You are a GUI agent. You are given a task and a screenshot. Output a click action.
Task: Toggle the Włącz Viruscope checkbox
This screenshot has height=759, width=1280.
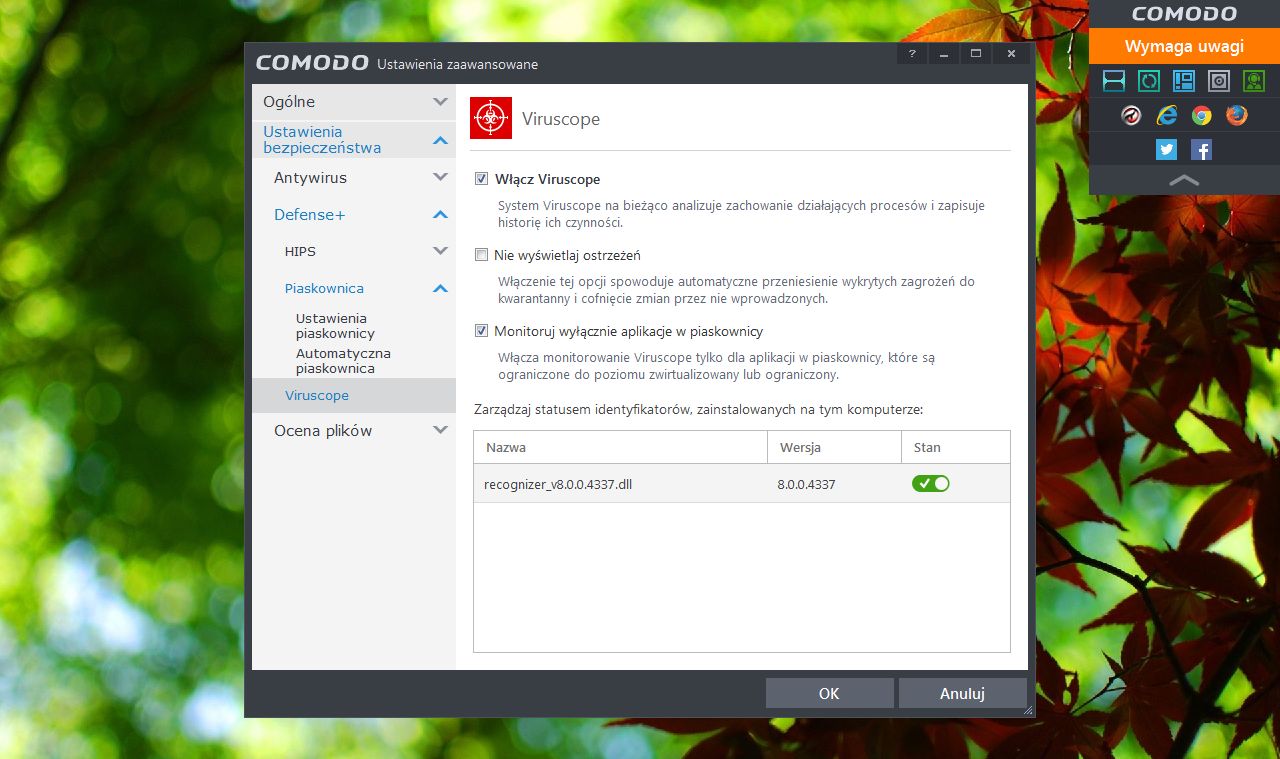pyautogui.click(x=482, y=180)
